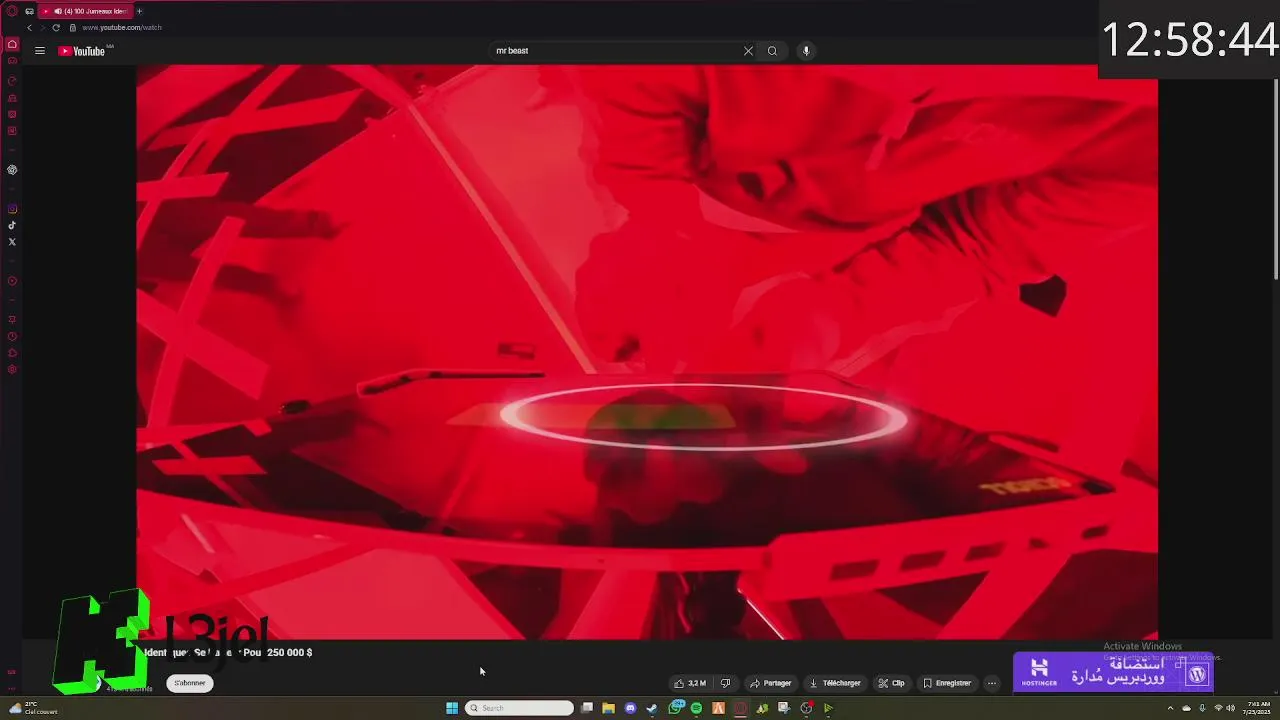Open a new browser tab

point(139,11)
